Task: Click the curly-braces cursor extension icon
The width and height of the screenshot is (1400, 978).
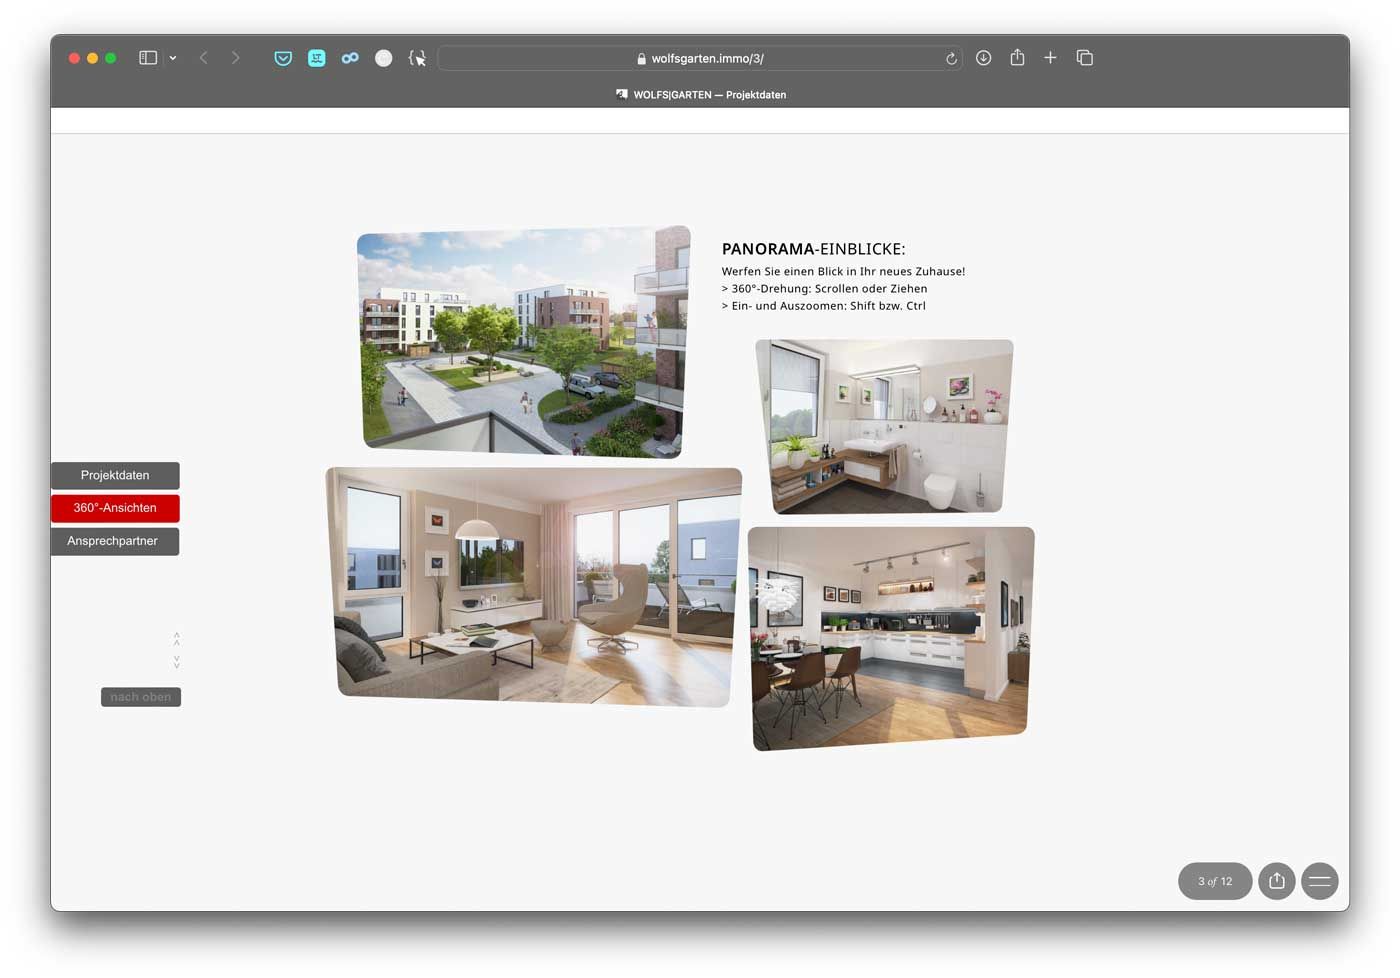Action: coord(417,58)
